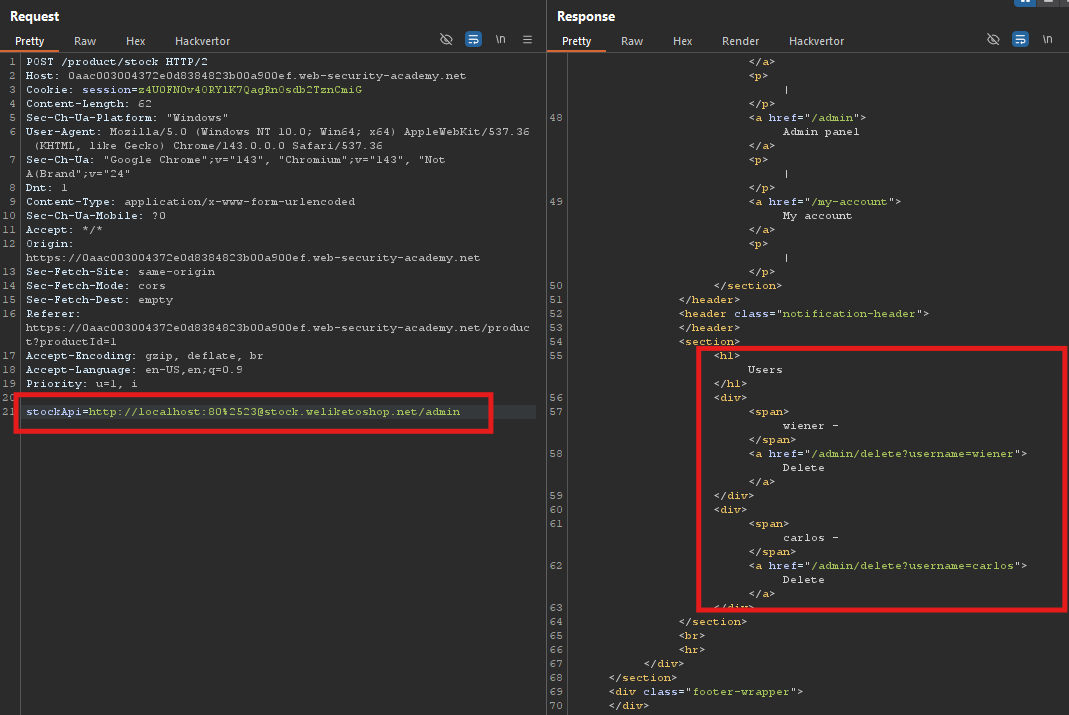Toggle word wrap icon in Request panel
1069x715 pixels.
pyautogui.click(x=473, y=40)
